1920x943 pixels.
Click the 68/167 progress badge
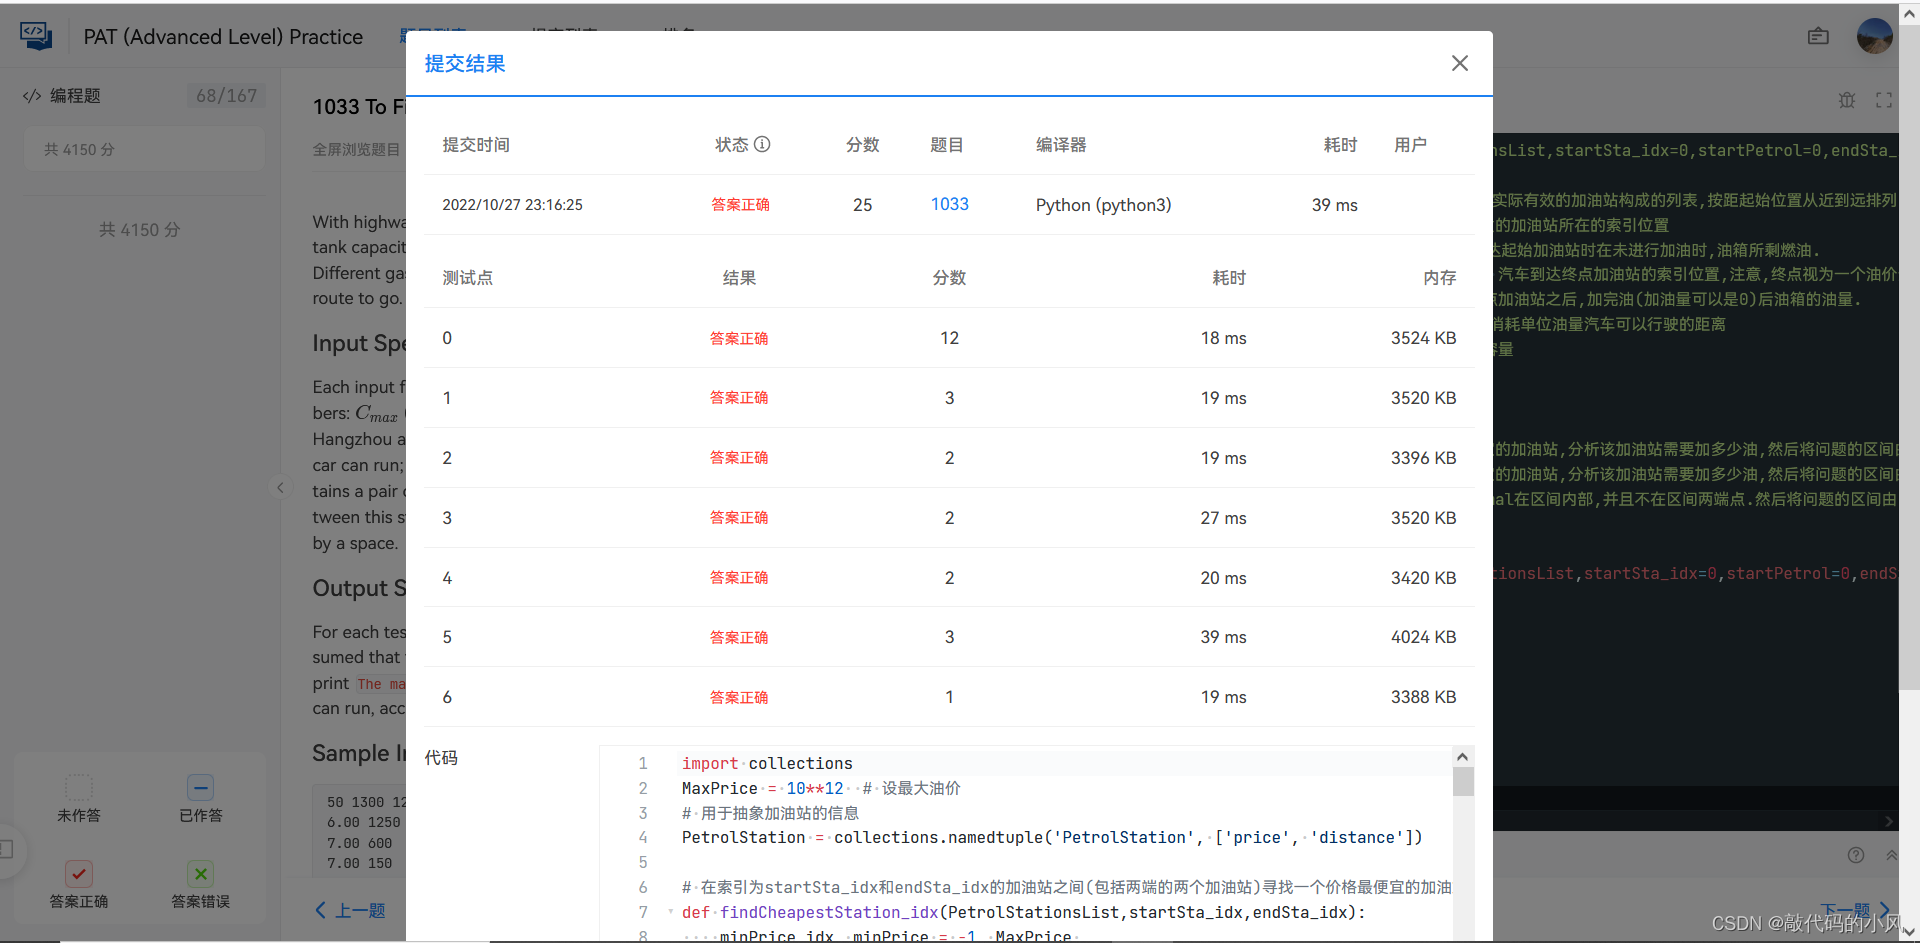pyautogui.click(x=226, y=96)
